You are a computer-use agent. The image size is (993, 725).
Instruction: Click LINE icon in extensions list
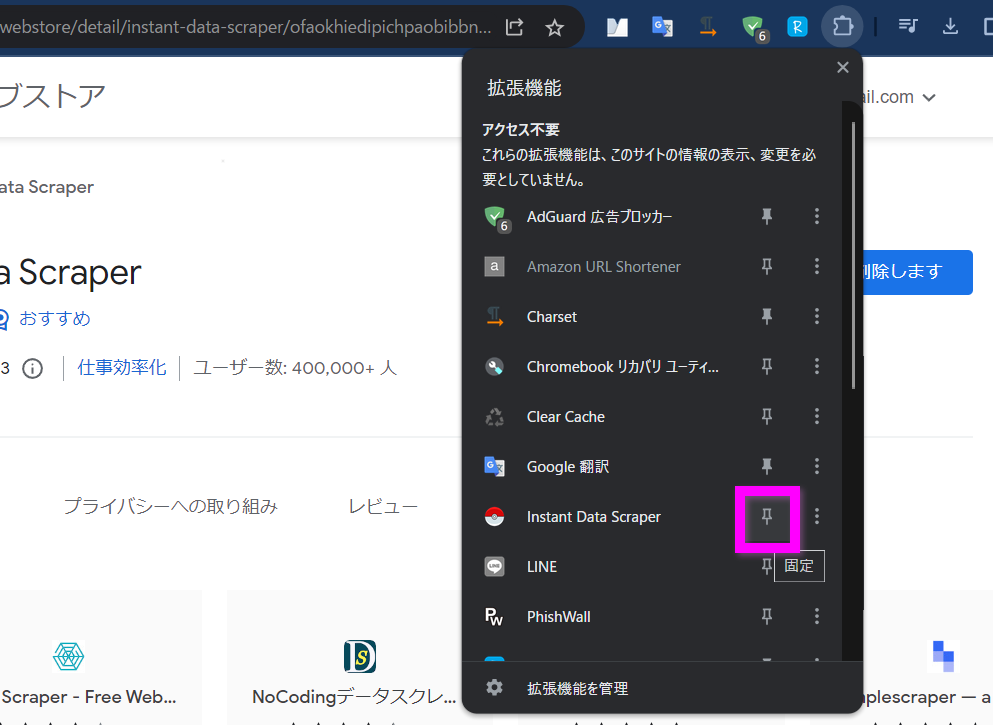click(495, 567)
